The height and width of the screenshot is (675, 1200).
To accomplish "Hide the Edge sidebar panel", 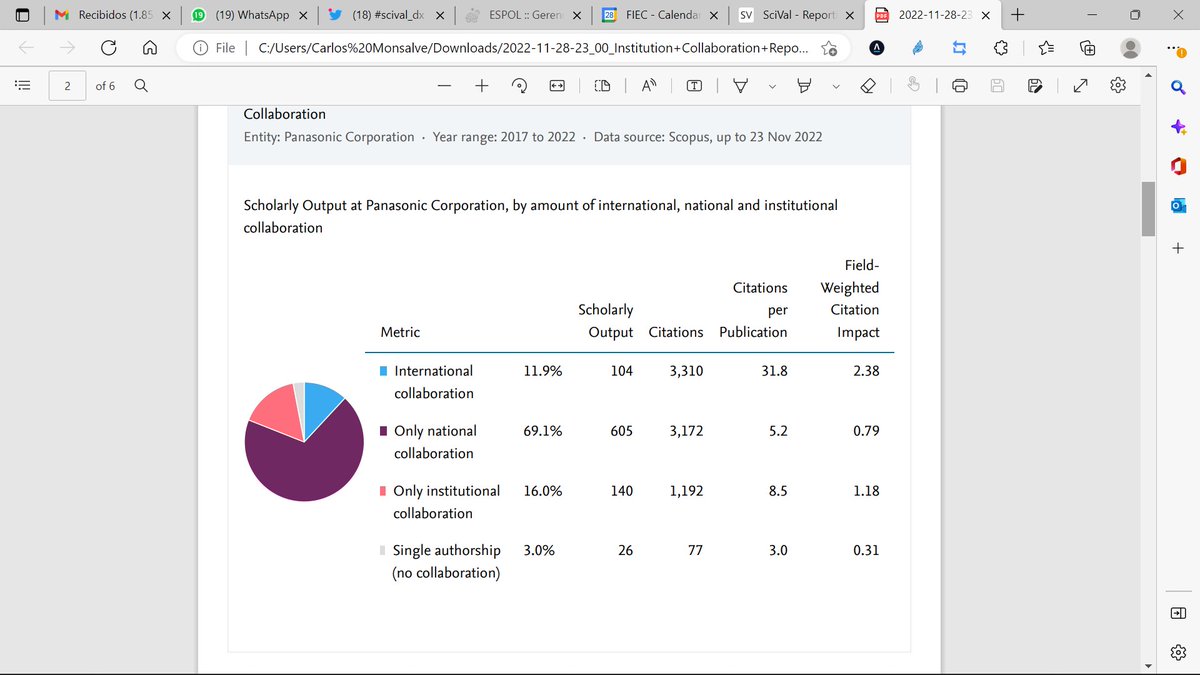I will pos(1178,612).
